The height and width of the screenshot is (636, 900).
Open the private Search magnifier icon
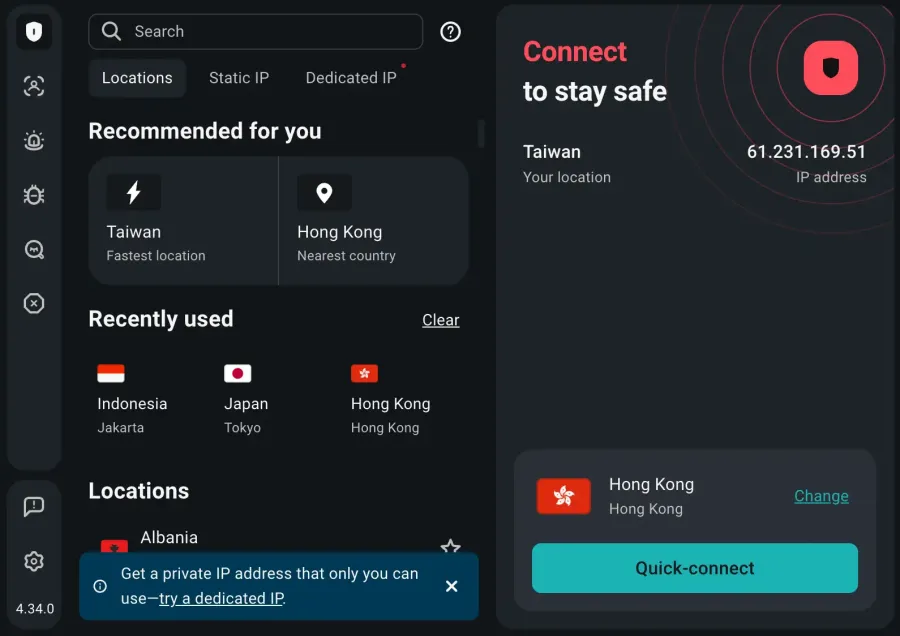(34, 249)
